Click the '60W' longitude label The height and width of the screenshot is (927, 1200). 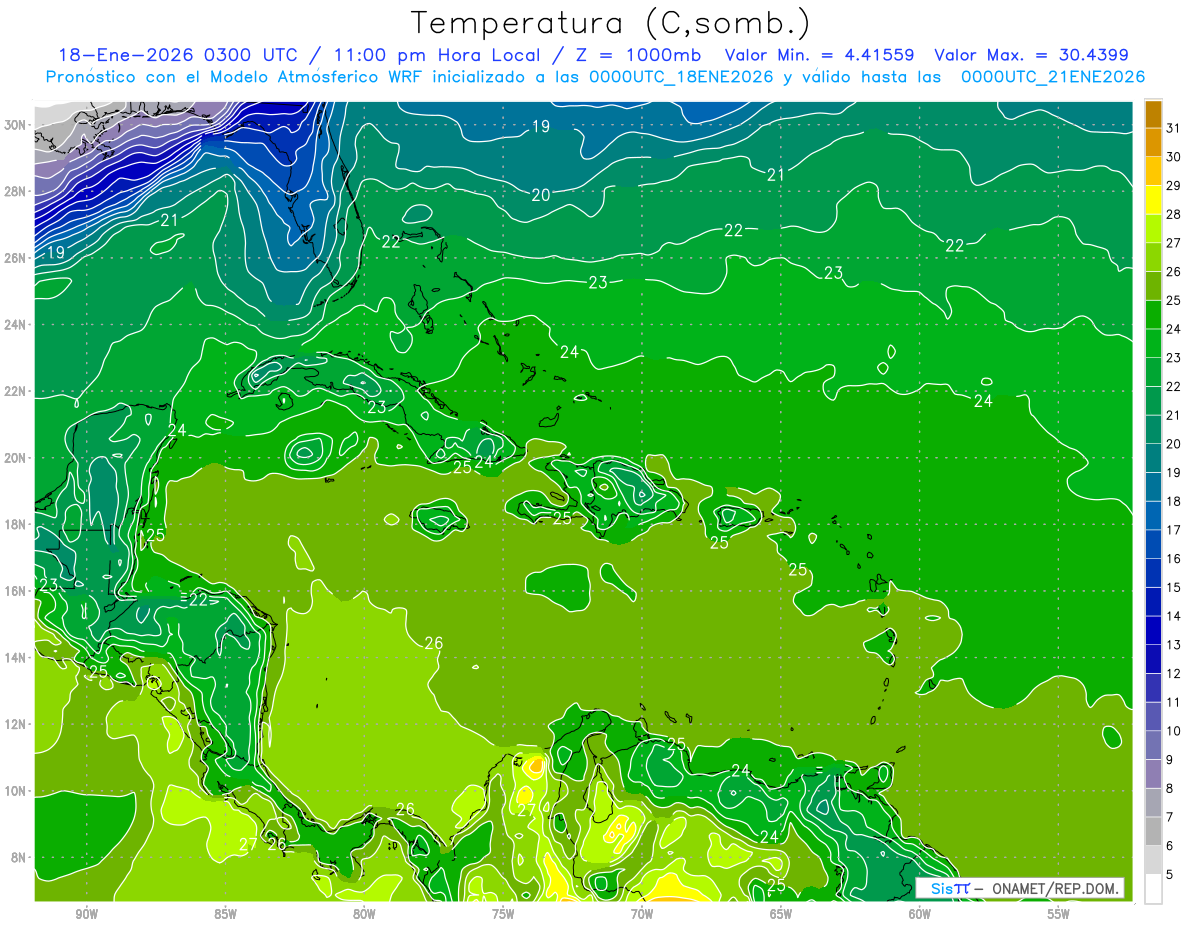click(920, 914)
